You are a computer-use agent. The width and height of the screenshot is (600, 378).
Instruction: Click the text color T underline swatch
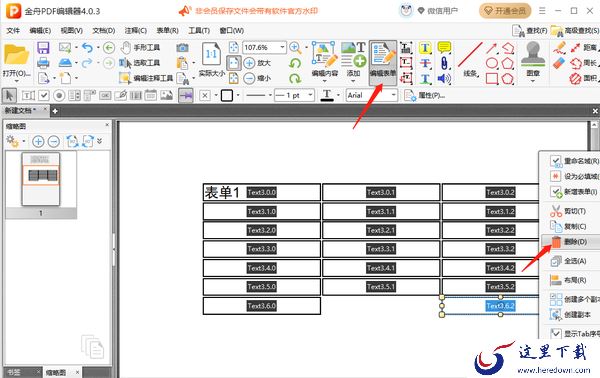[x=327, y=95]
